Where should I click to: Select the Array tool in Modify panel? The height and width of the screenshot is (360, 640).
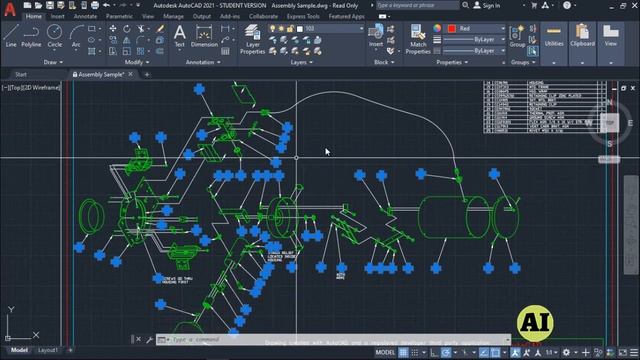(141, 51)
